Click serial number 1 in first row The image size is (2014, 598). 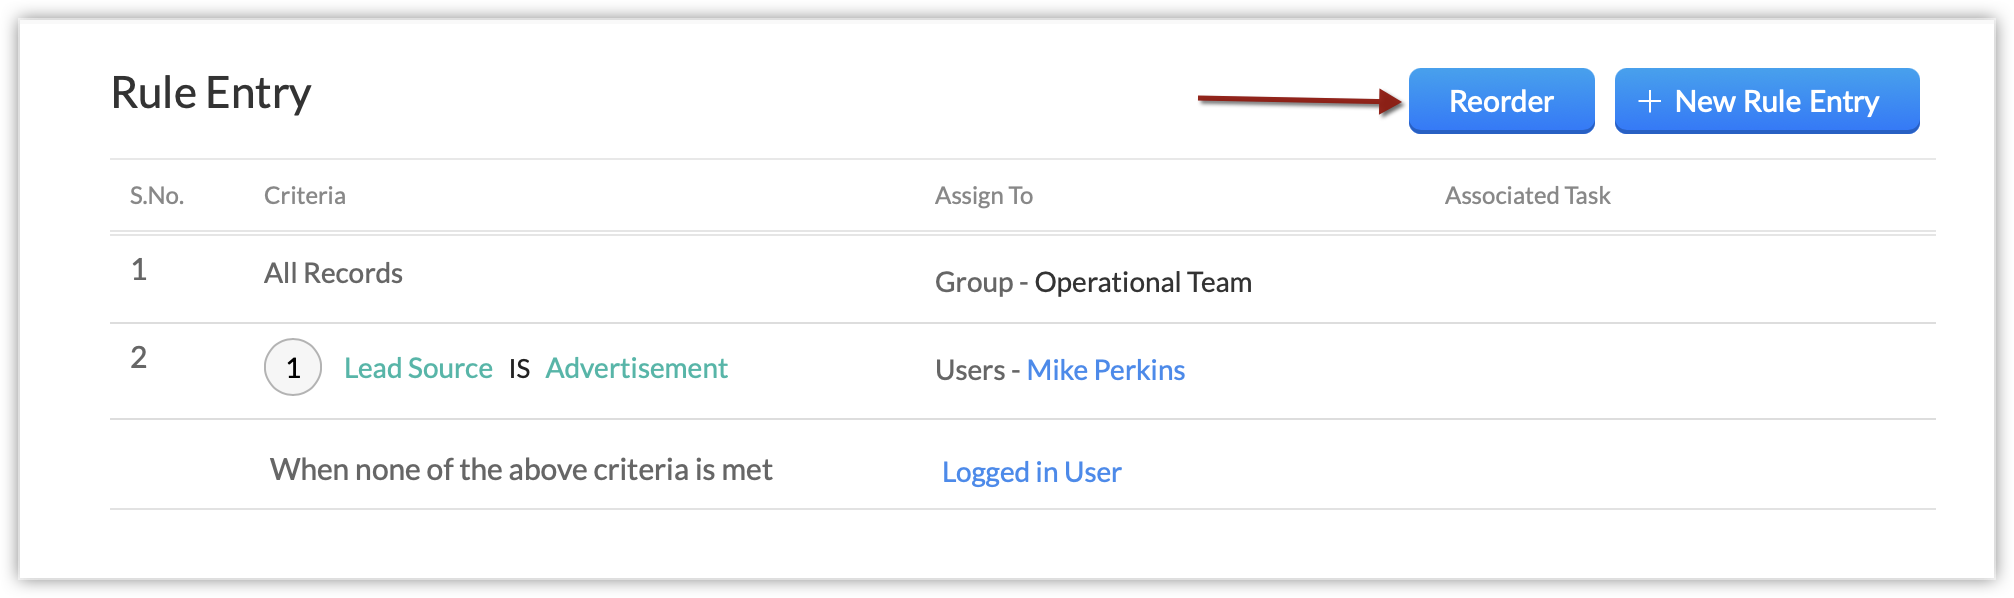click(x=139, y=270)
